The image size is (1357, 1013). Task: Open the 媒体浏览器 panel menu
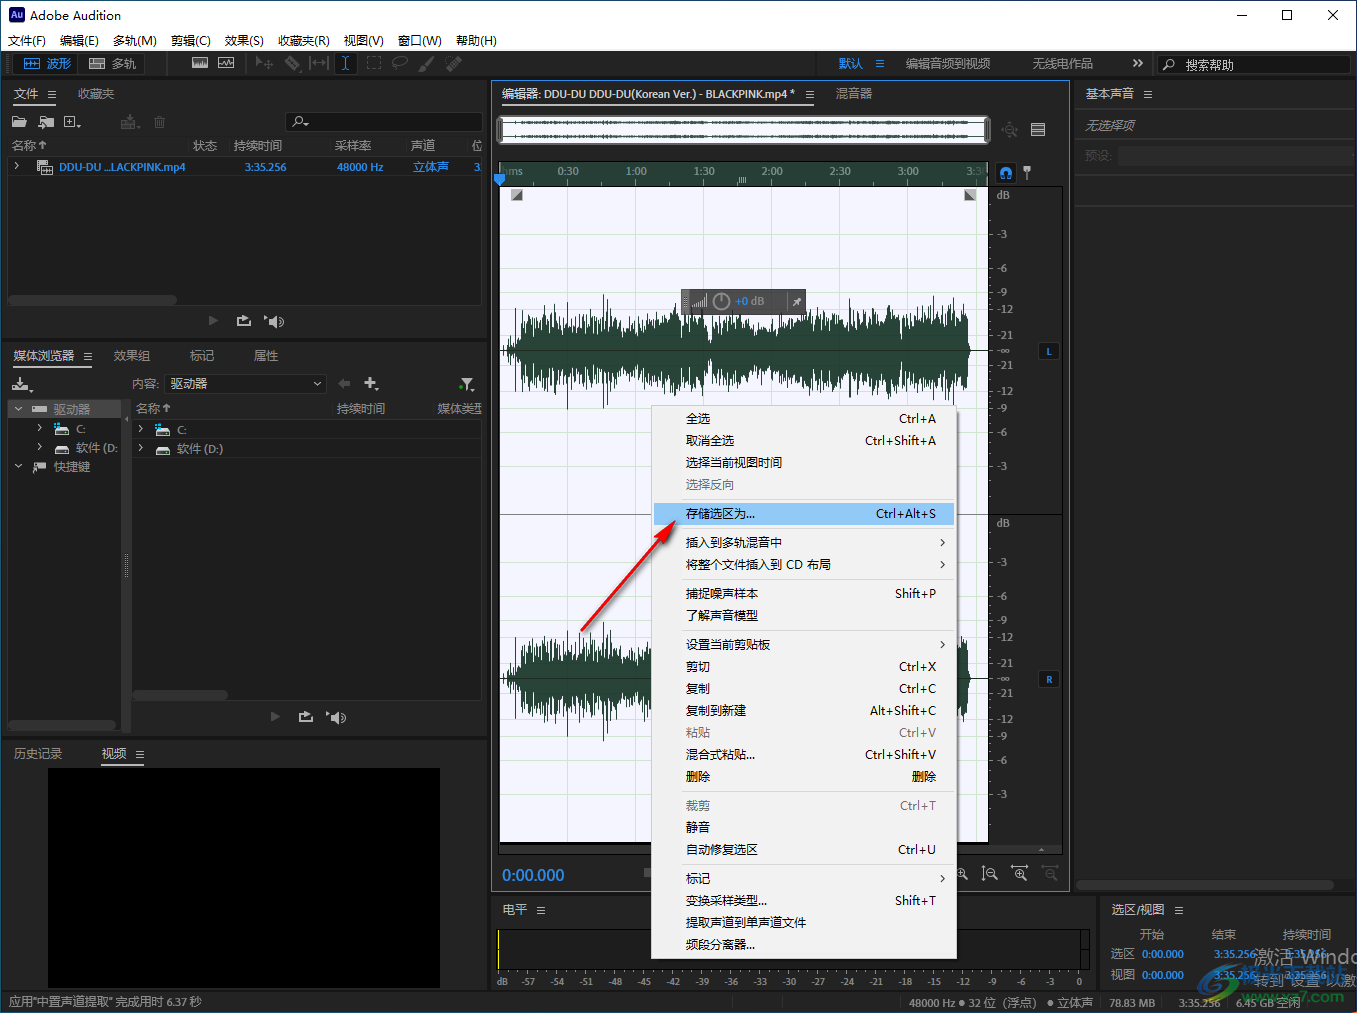[88, 356]
